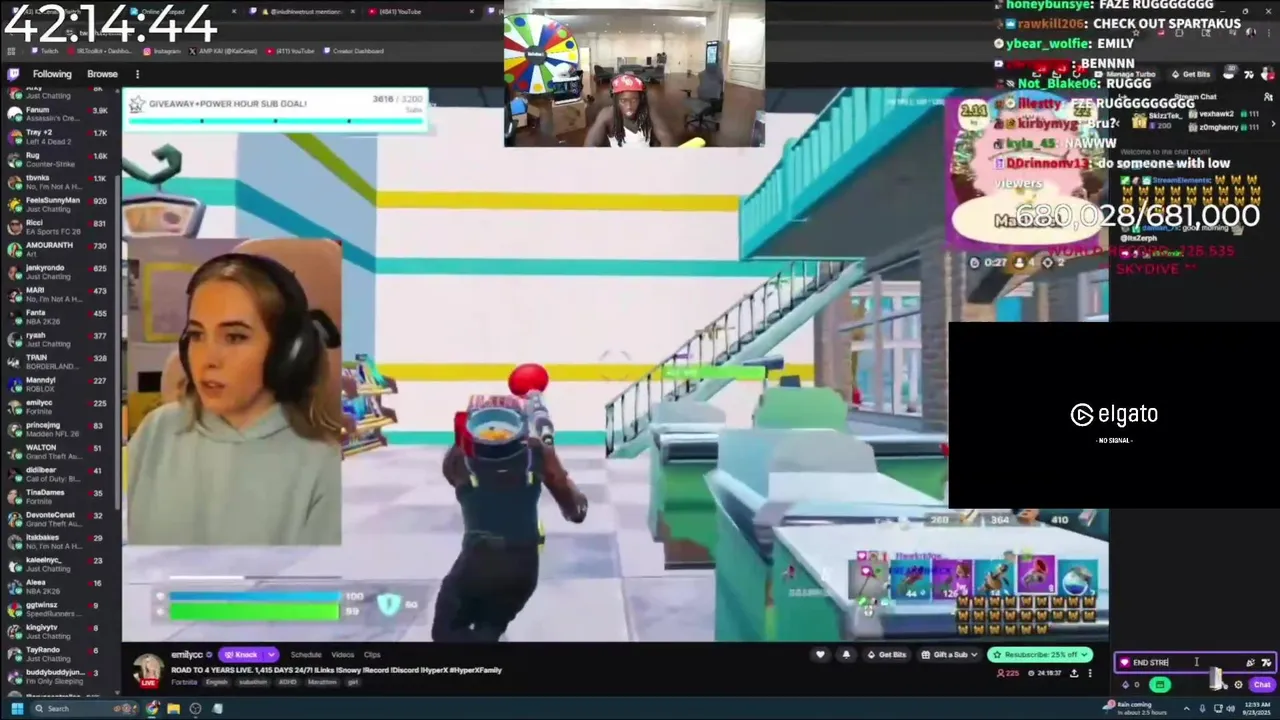
Task: Open Fanum's channel in the sidebar
Action: point(60,114)
